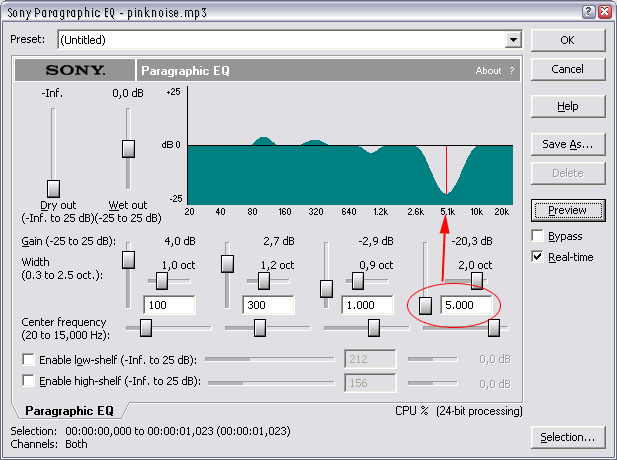
Task: Click the fourth band gain slider handle
Action: tap(425, 306)
